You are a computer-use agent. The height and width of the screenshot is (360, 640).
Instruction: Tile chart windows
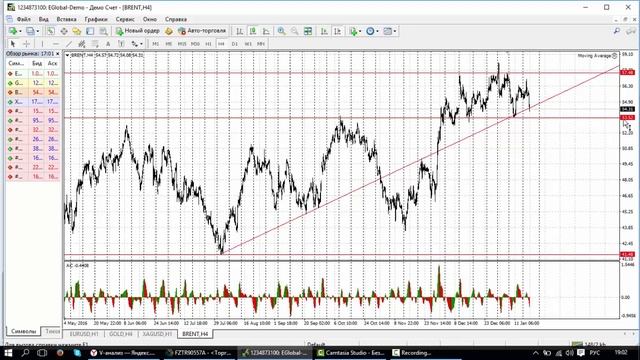[x=308, y=31]
